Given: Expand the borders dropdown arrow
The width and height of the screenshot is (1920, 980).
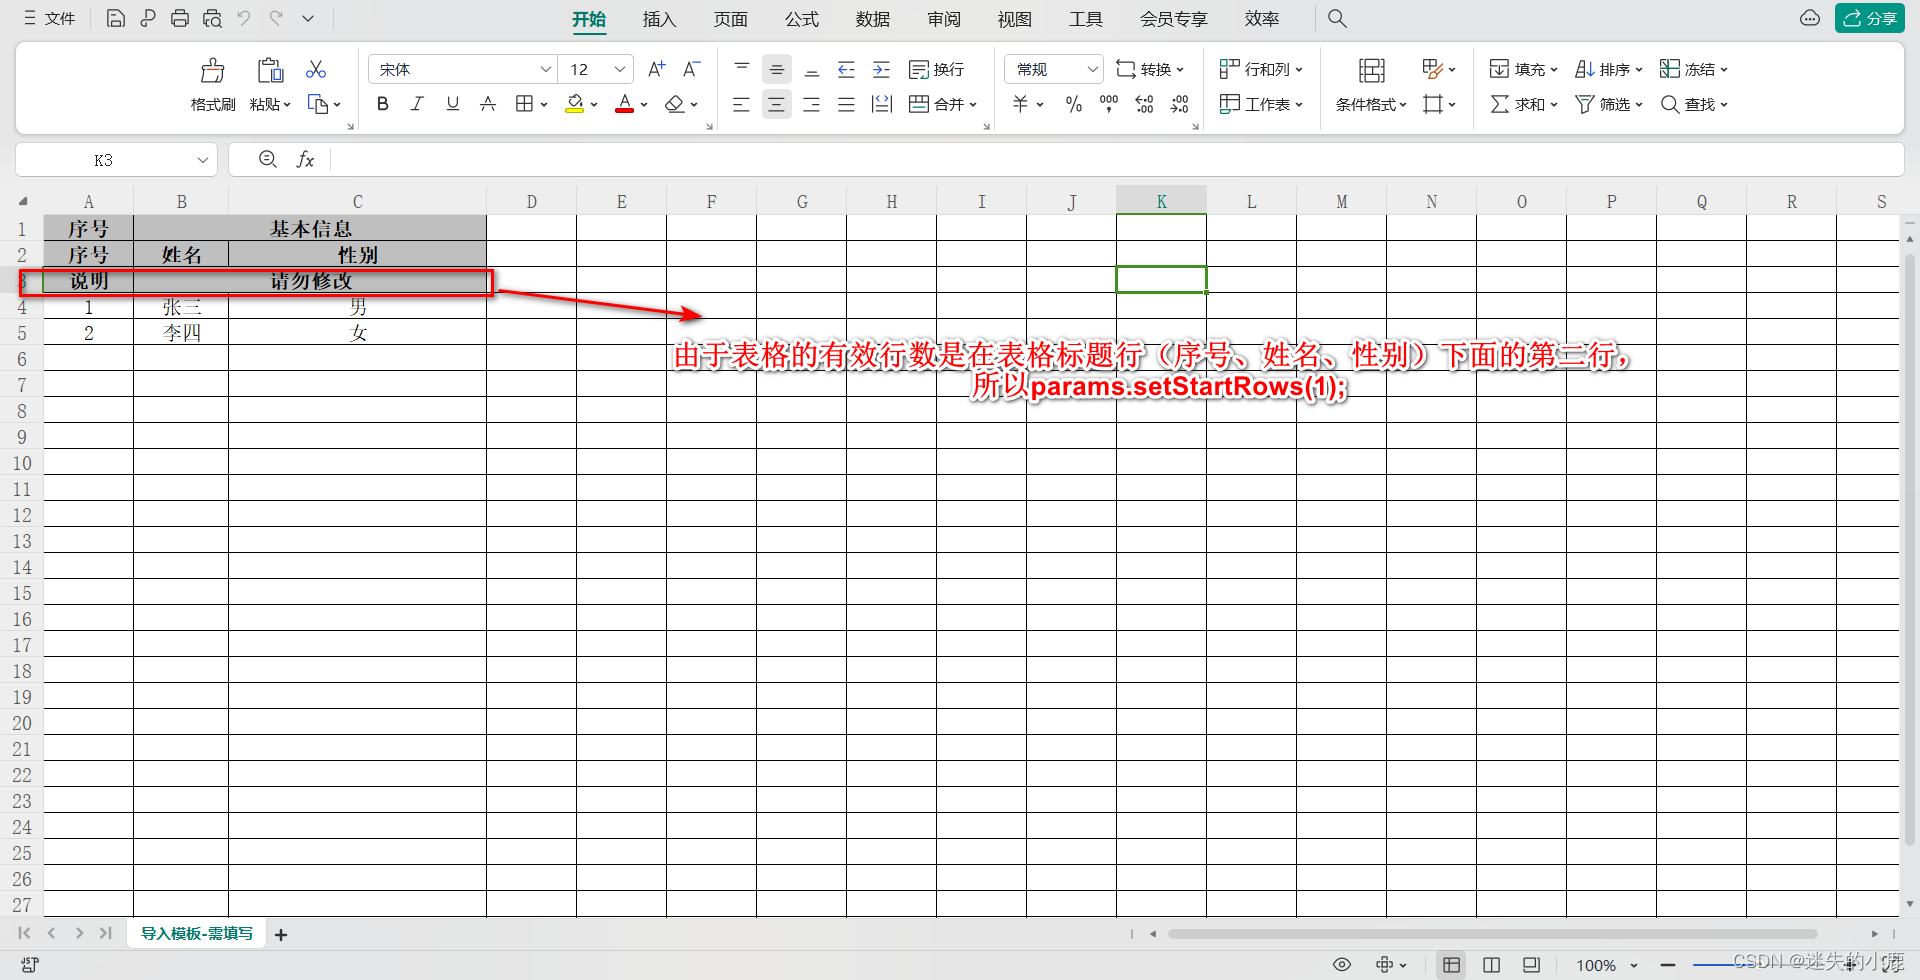Looking at the screenshot, I should click(x=544, y=104).
